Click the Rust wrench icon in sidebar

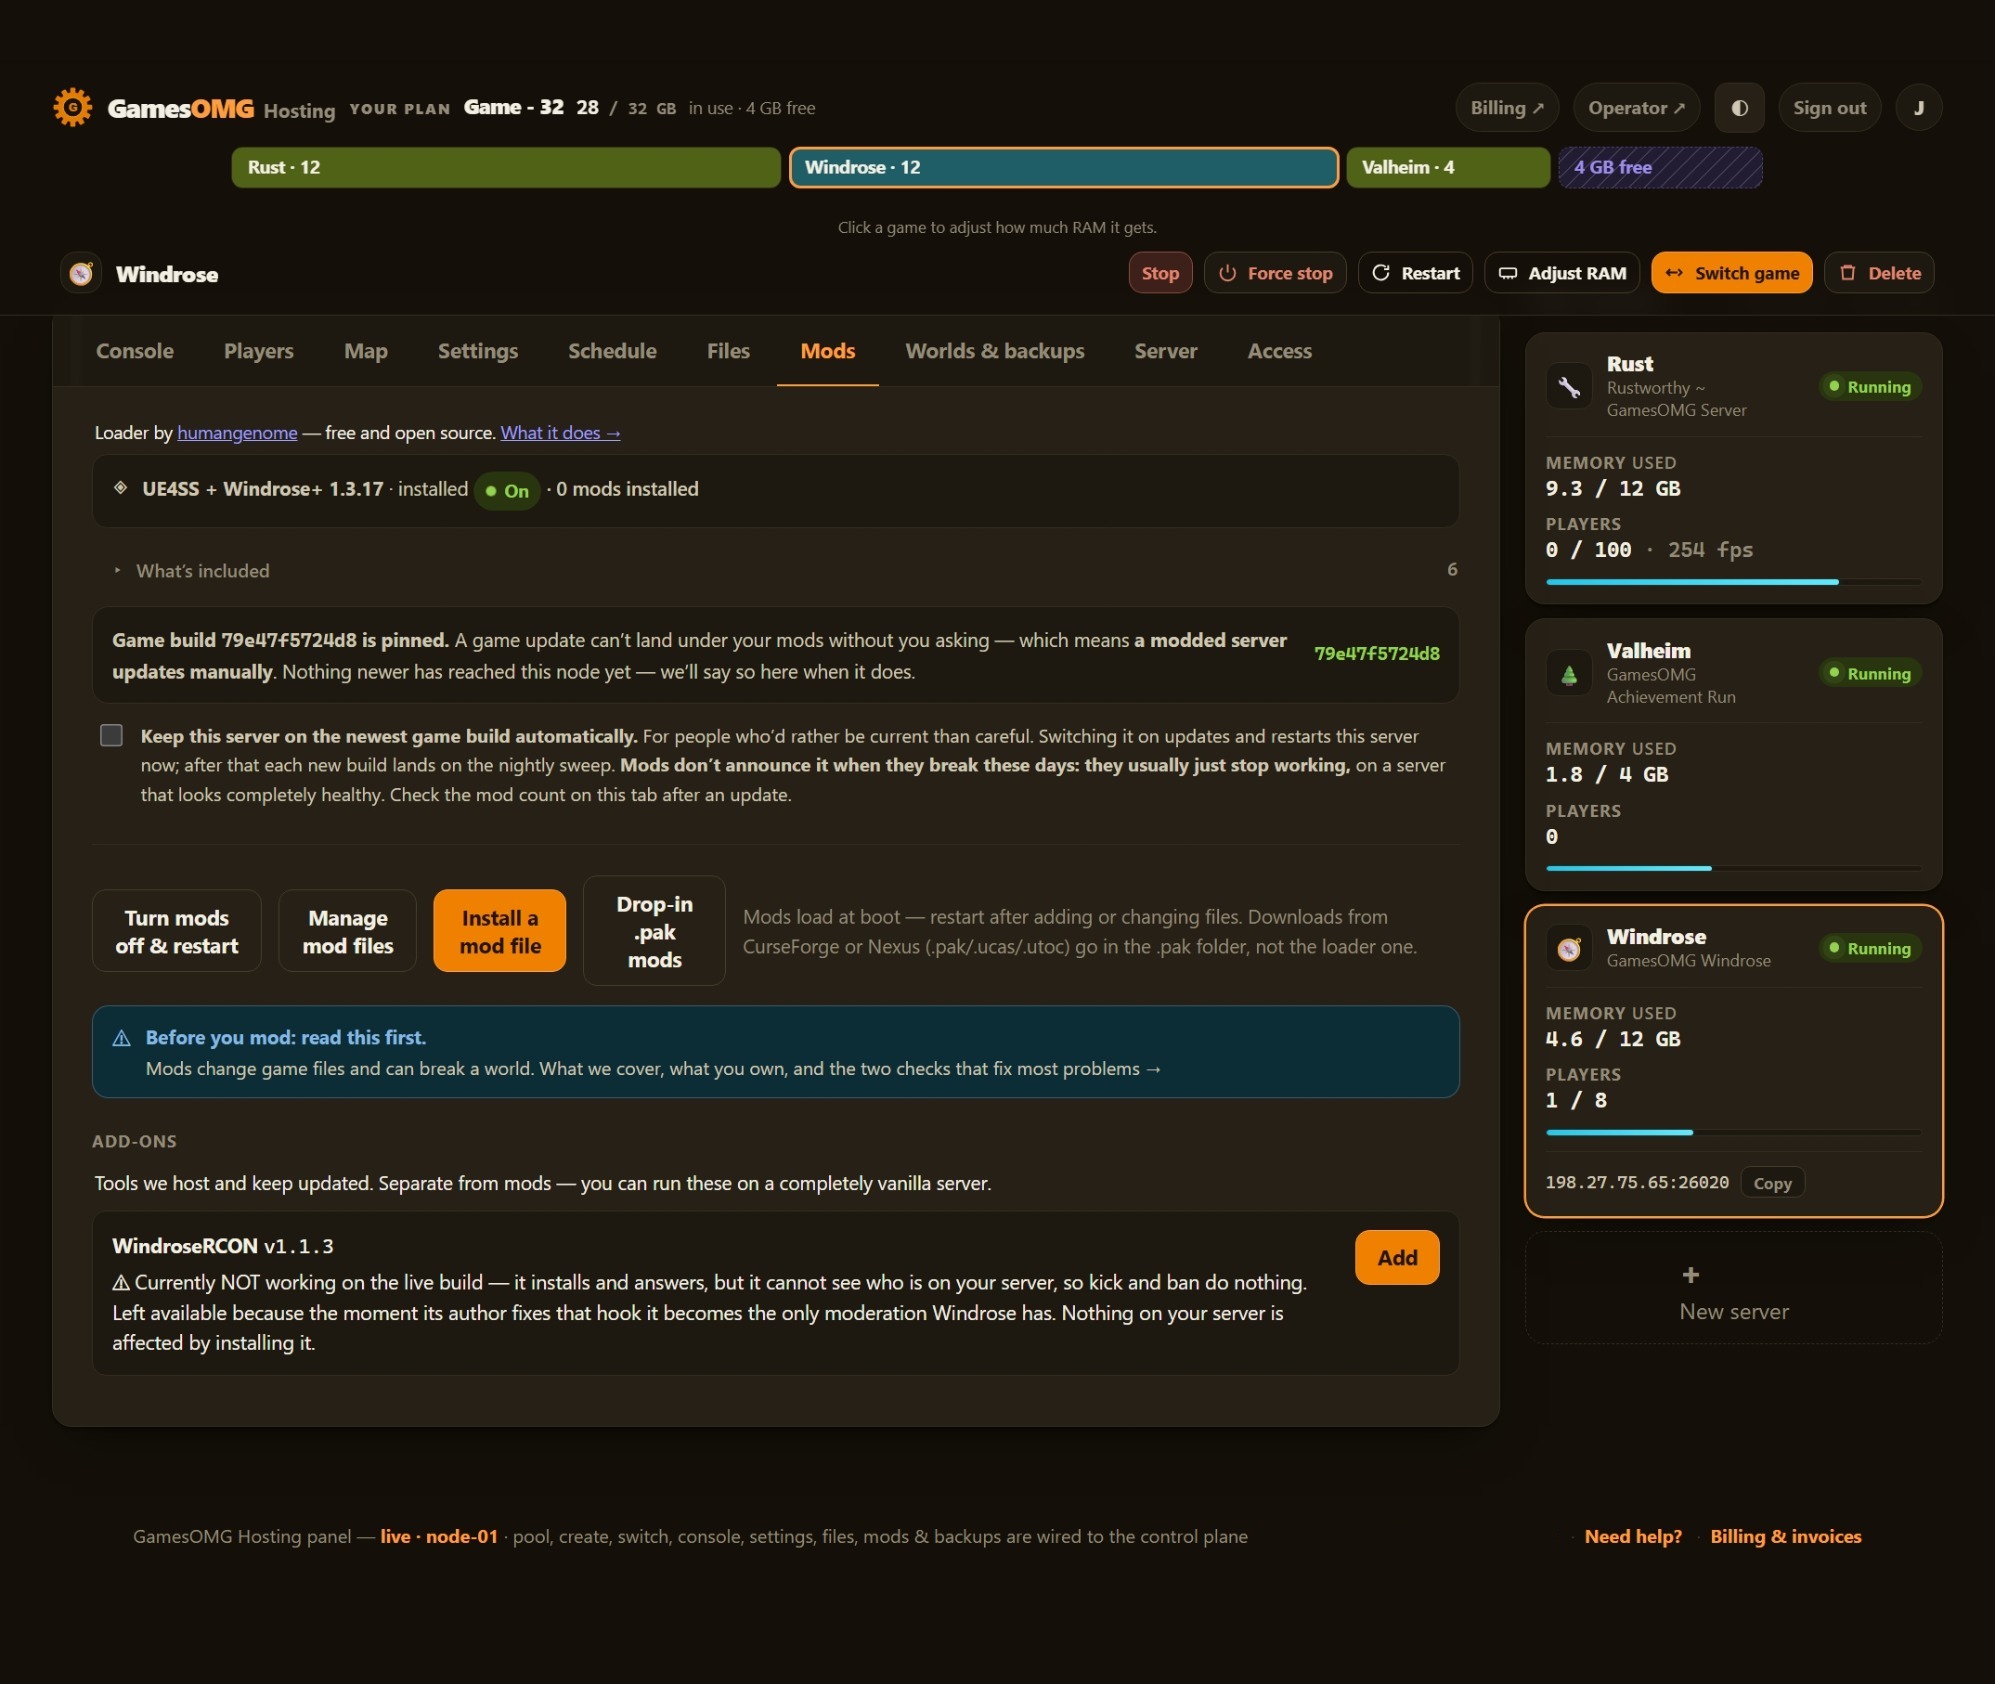(x=1569, y=386)
